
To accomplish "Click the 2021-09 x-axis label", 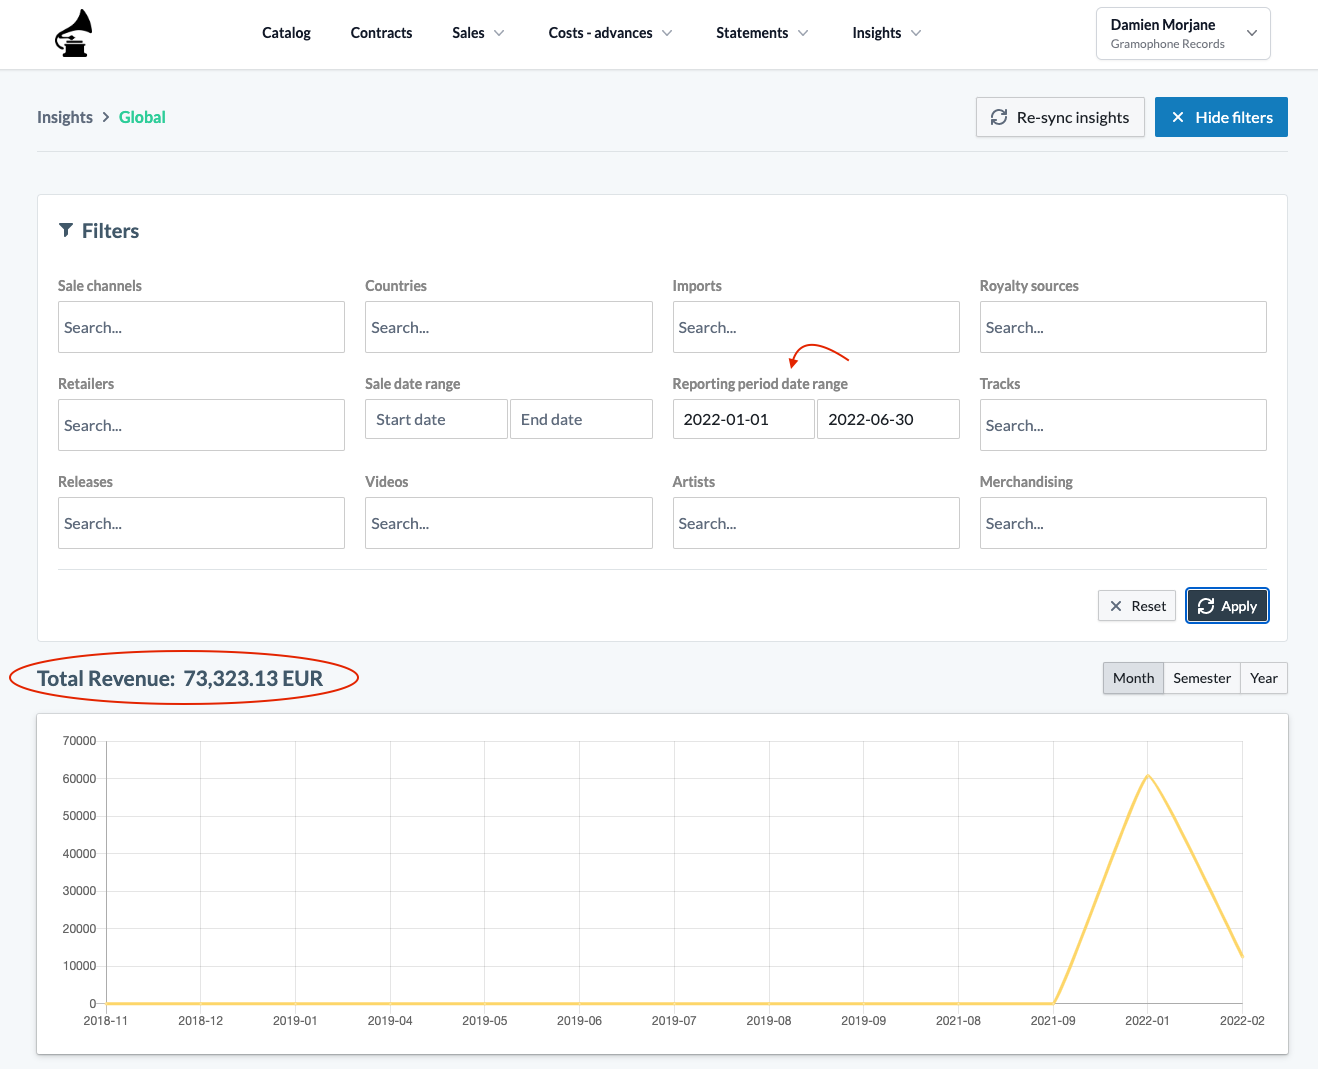I will click(1053, 1021).
